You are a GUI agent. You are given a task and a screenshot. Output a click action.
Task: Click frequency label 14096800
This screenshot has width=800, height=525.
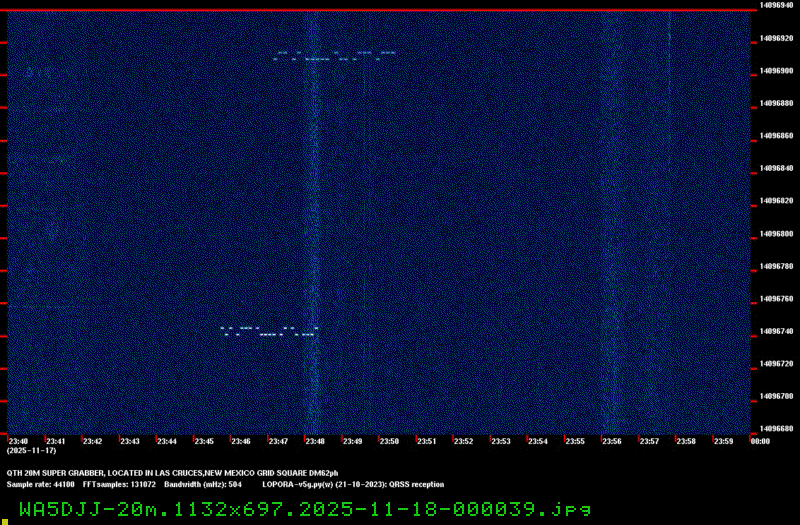tap(777, 234)
